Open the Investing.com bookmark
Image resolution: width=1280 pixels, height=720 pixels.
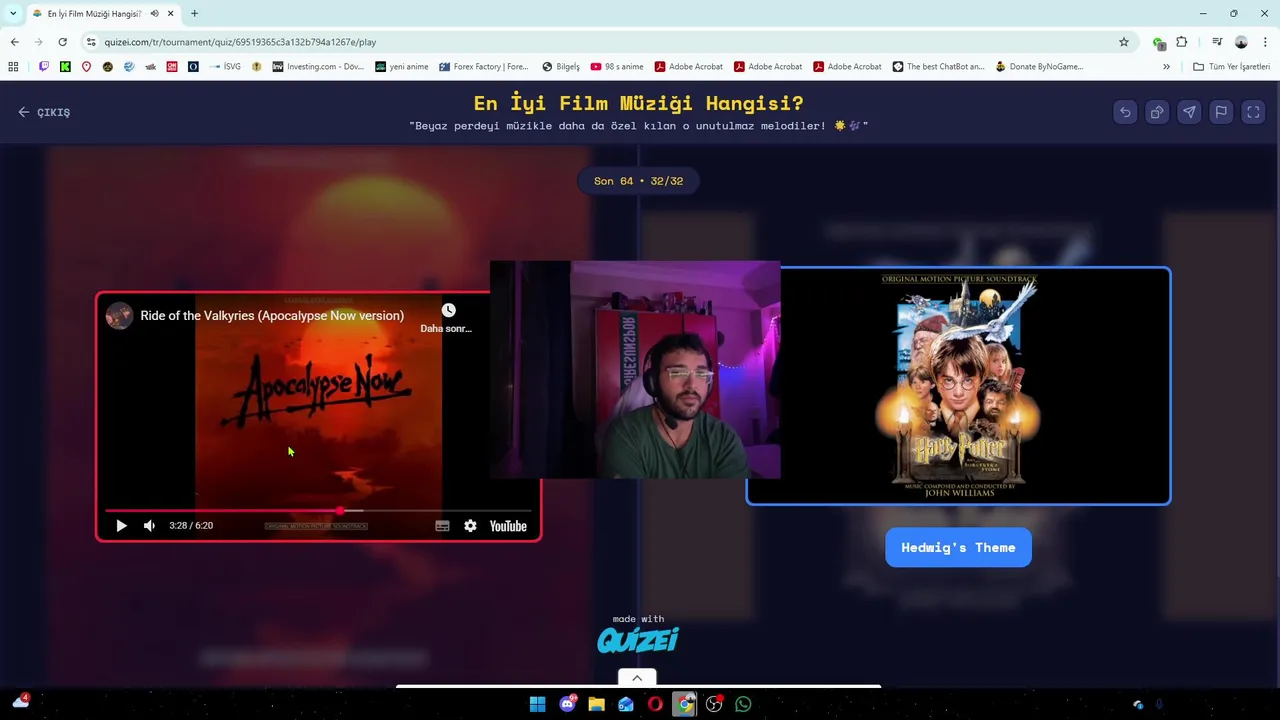click(x=318, y=67)
